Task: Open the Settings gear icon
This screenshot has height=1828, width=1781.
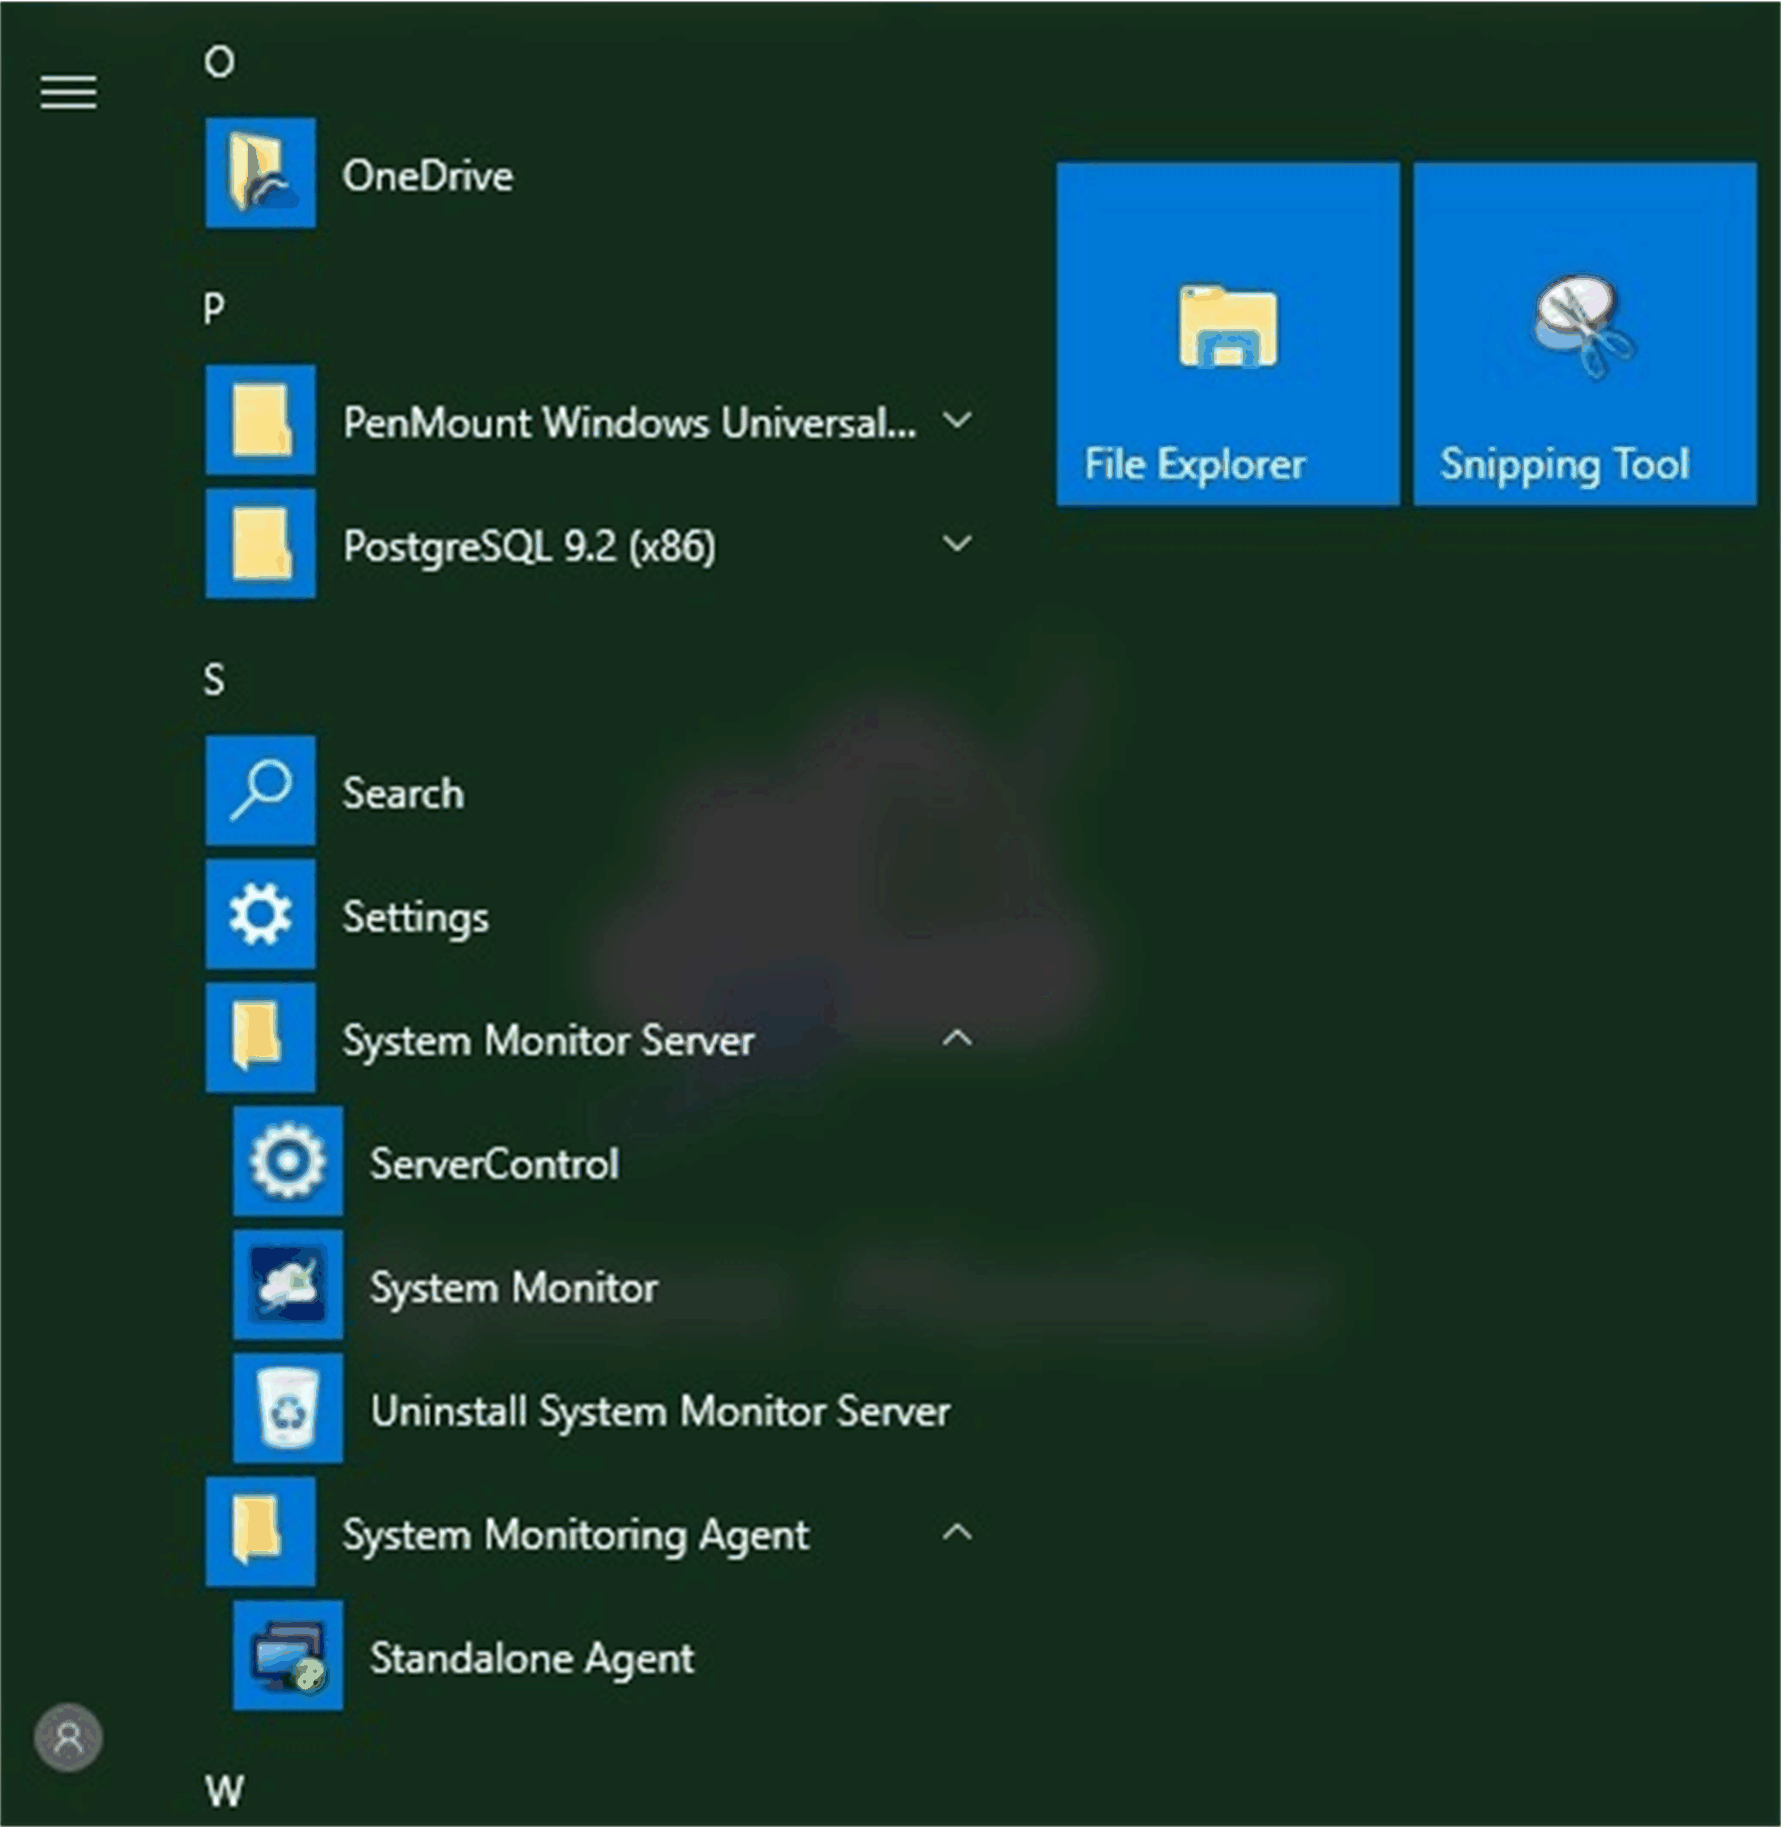Action: [x=260, y=914]
